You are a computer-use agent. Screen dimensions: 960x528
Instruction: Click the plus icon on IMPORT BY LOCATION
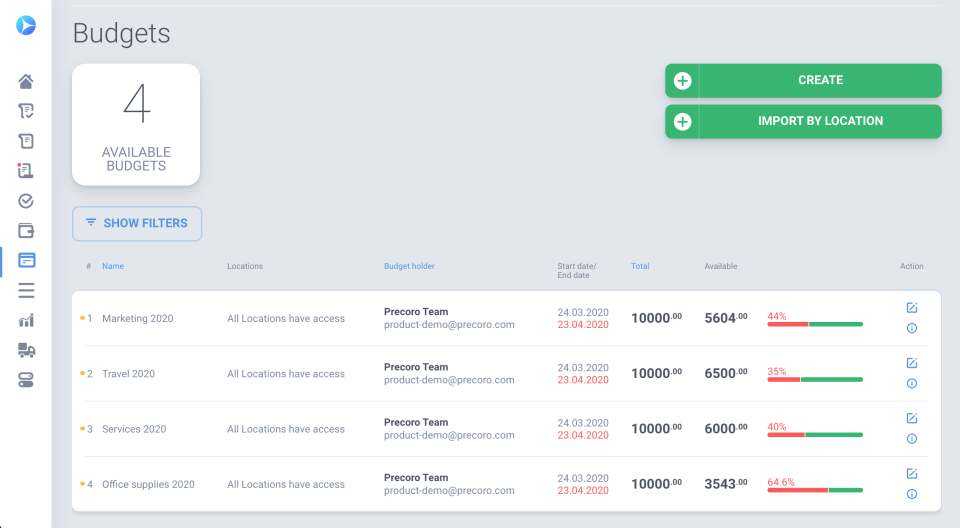pyautogui.click(x=683, y=121)
